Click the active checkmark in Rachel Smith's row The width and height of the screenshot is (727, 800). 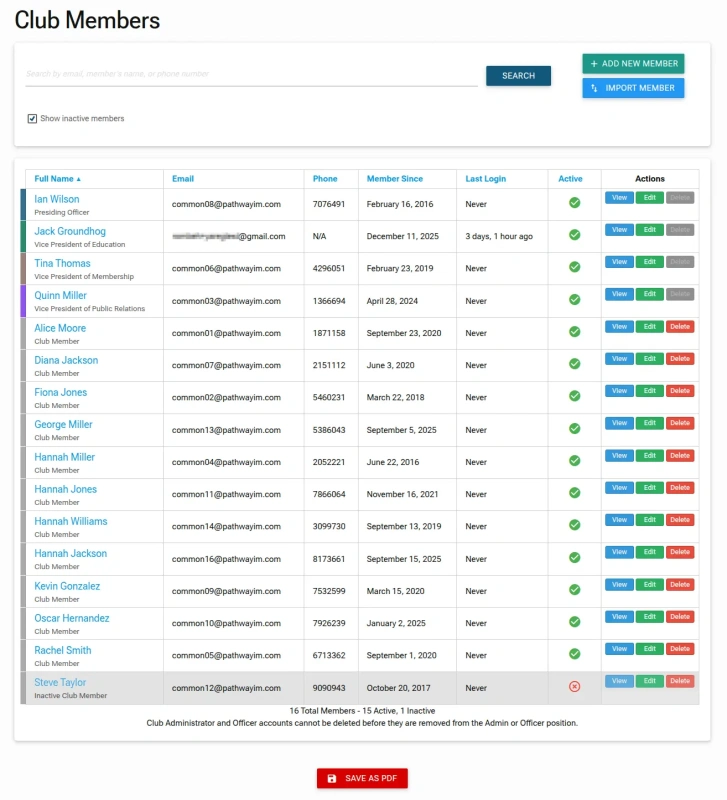pos(574,654)
